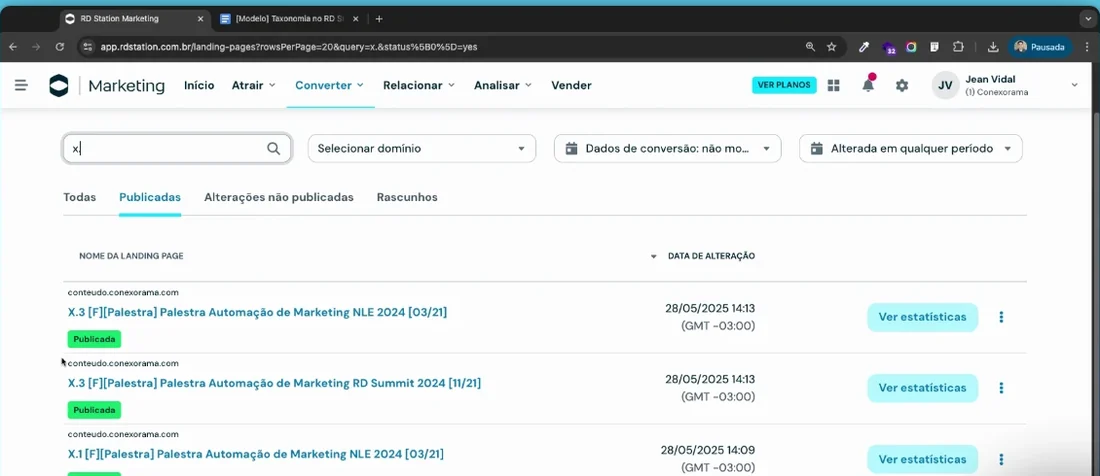Open a new browser tab
Viewport: 1100px width, 476px height.
click(379, 19)
